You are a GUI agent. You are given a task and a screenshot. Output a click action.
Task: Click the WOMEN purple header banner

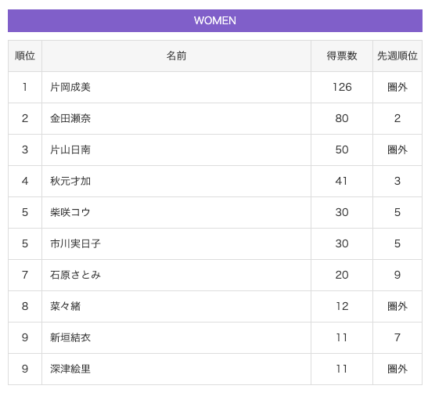(x=215, y=21)
